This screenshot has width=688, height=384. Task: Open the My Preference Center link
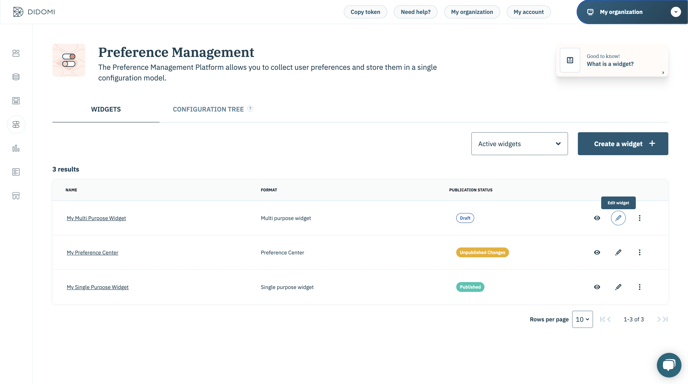(x=92, y=252)
